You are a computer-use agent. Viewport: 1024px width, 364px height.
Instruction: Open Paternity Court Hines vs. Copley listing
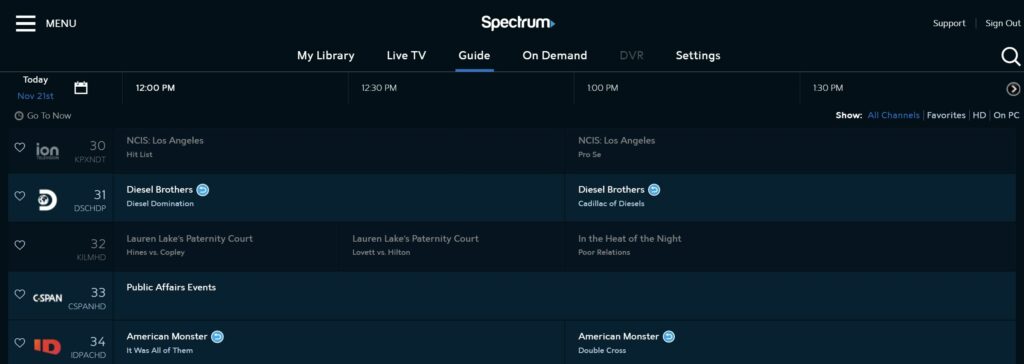[227, 246]
